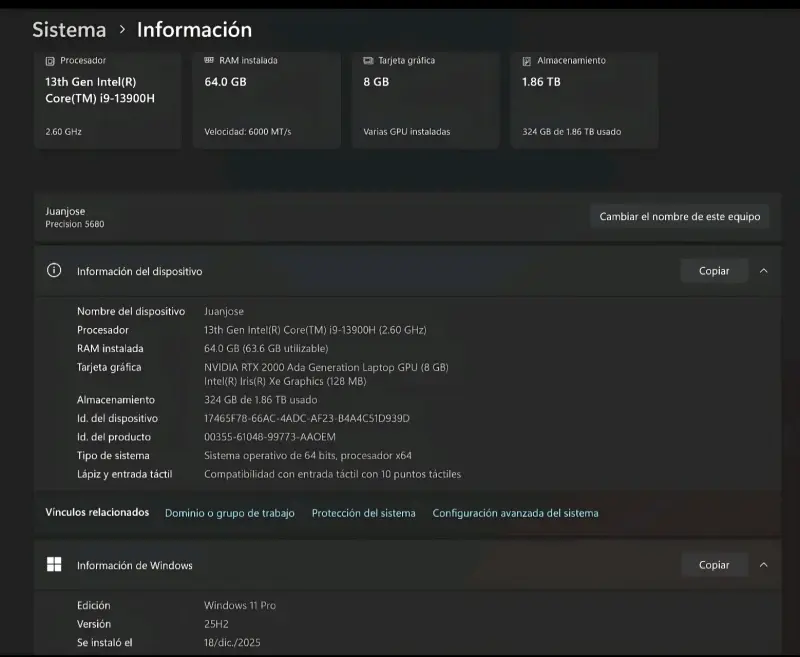This screenshot has width=800, height=657.
Task: Collapse the Información del dispositivo section
Action: coord(764,271)
